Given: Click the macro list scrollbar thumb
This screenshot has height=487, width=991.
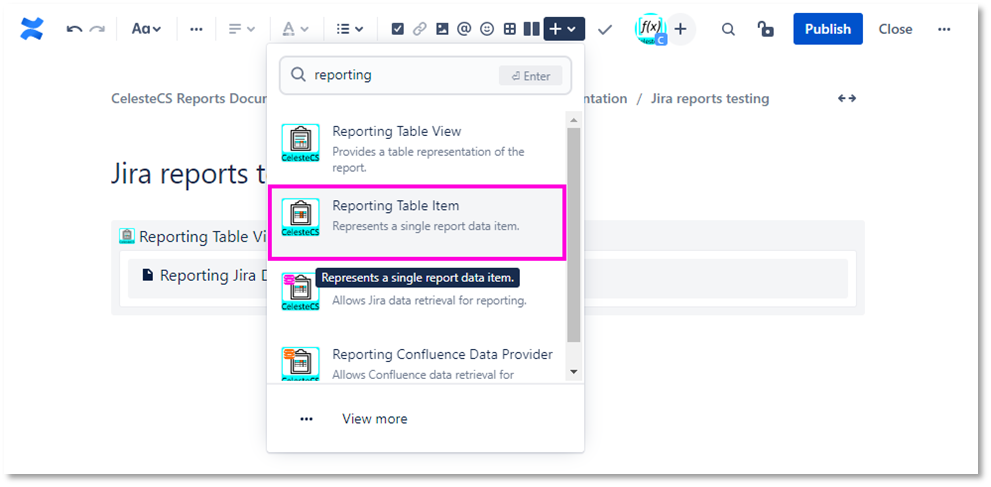Looking at the screenshot, I should pos(573,234).
